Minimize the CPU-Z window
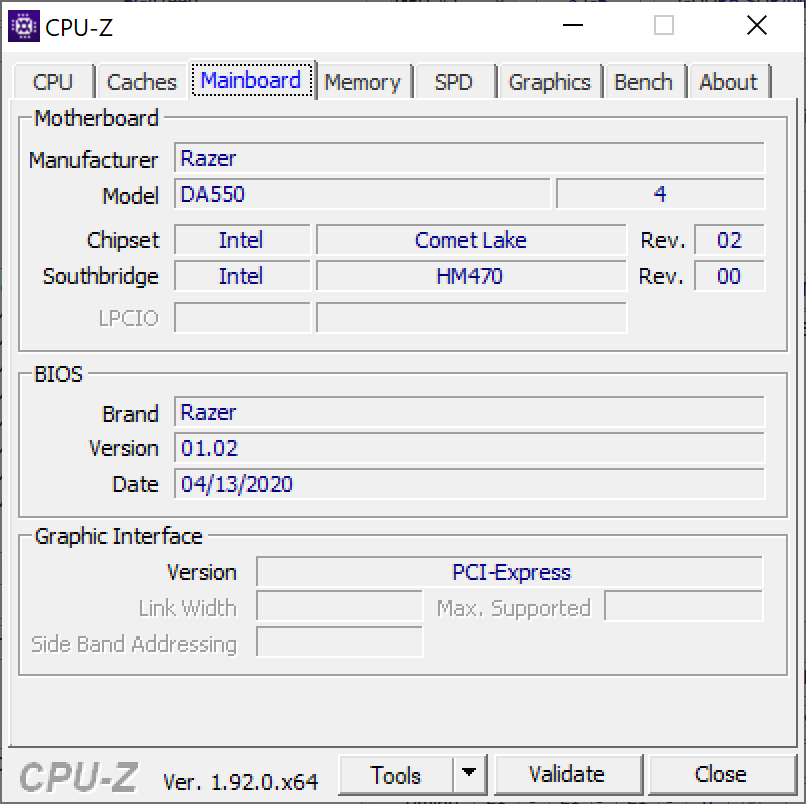806x804 pixels. pos(573,25)
